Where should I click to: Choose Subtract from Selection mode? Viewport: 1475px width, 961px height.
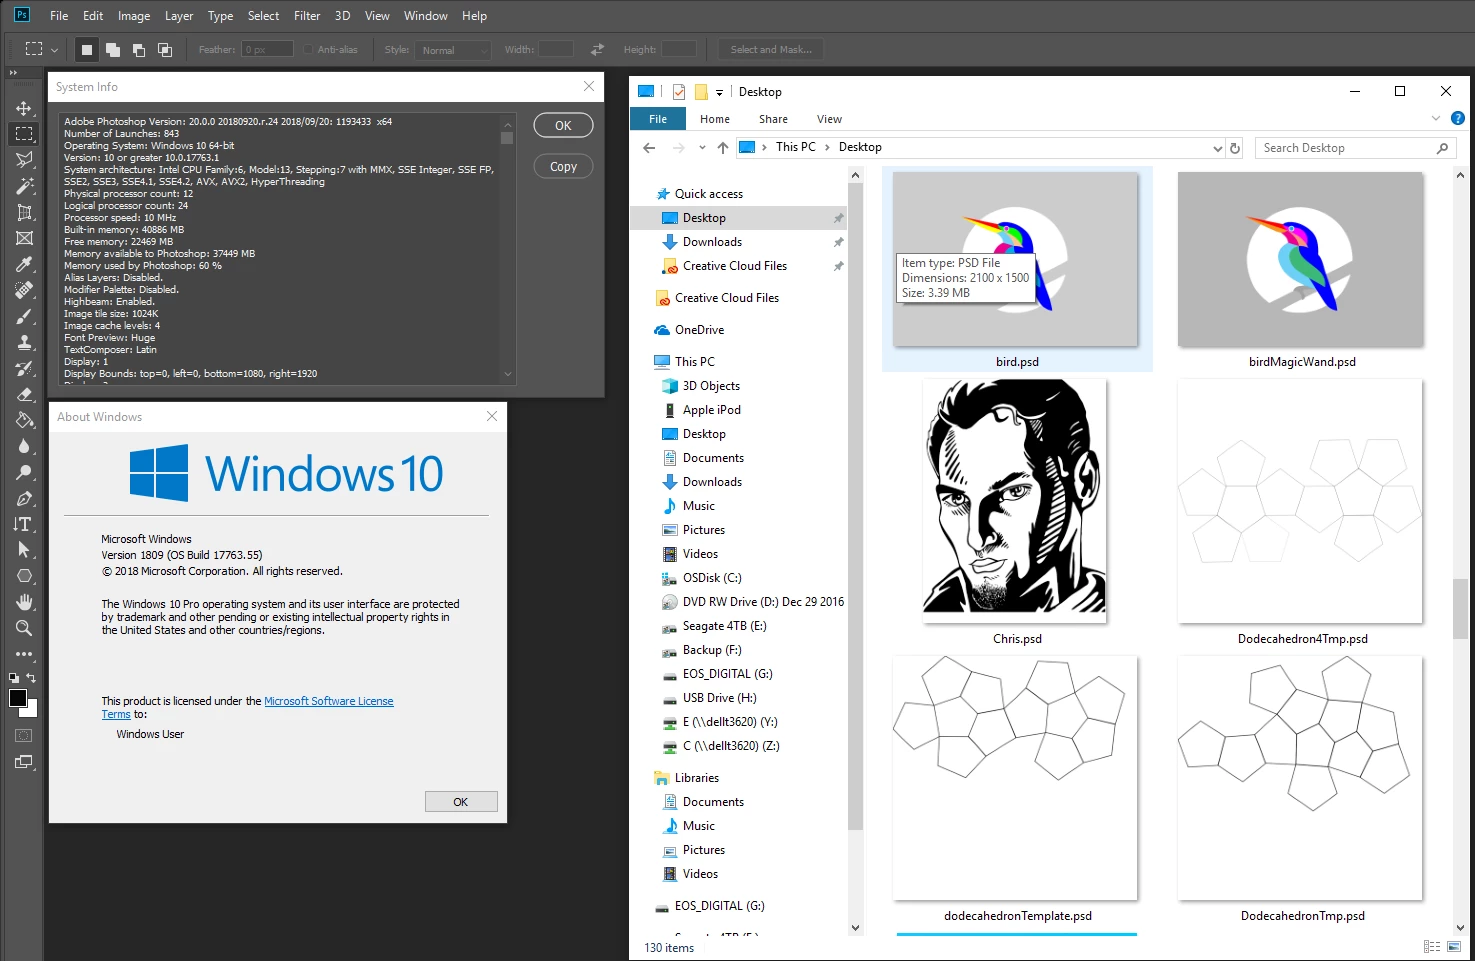click(x=139, y=49)
